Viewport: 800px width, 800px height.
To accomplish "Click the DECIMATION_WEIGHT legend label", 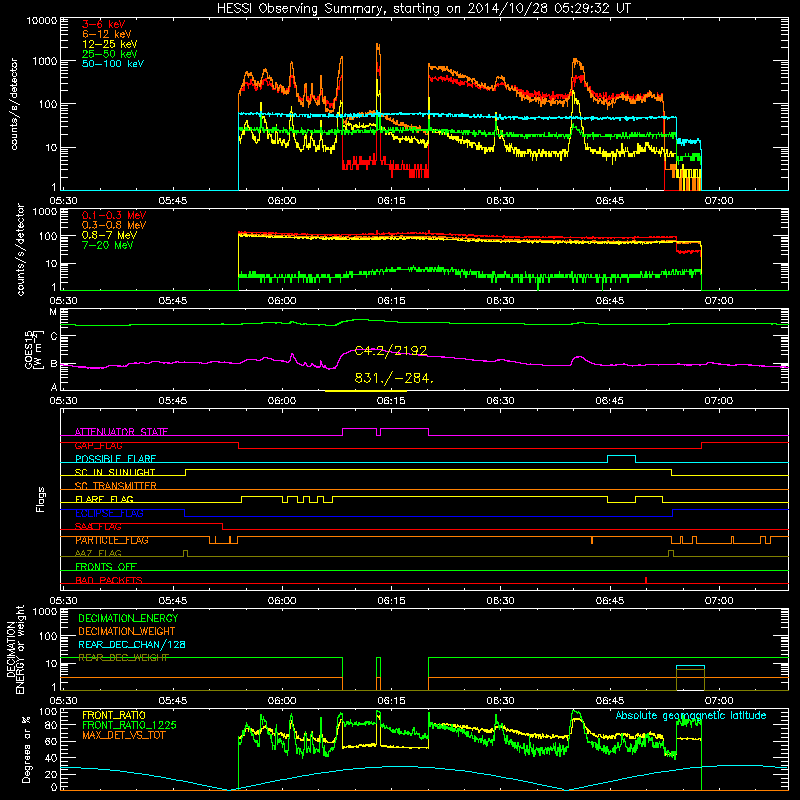I will tap(127, 631).
